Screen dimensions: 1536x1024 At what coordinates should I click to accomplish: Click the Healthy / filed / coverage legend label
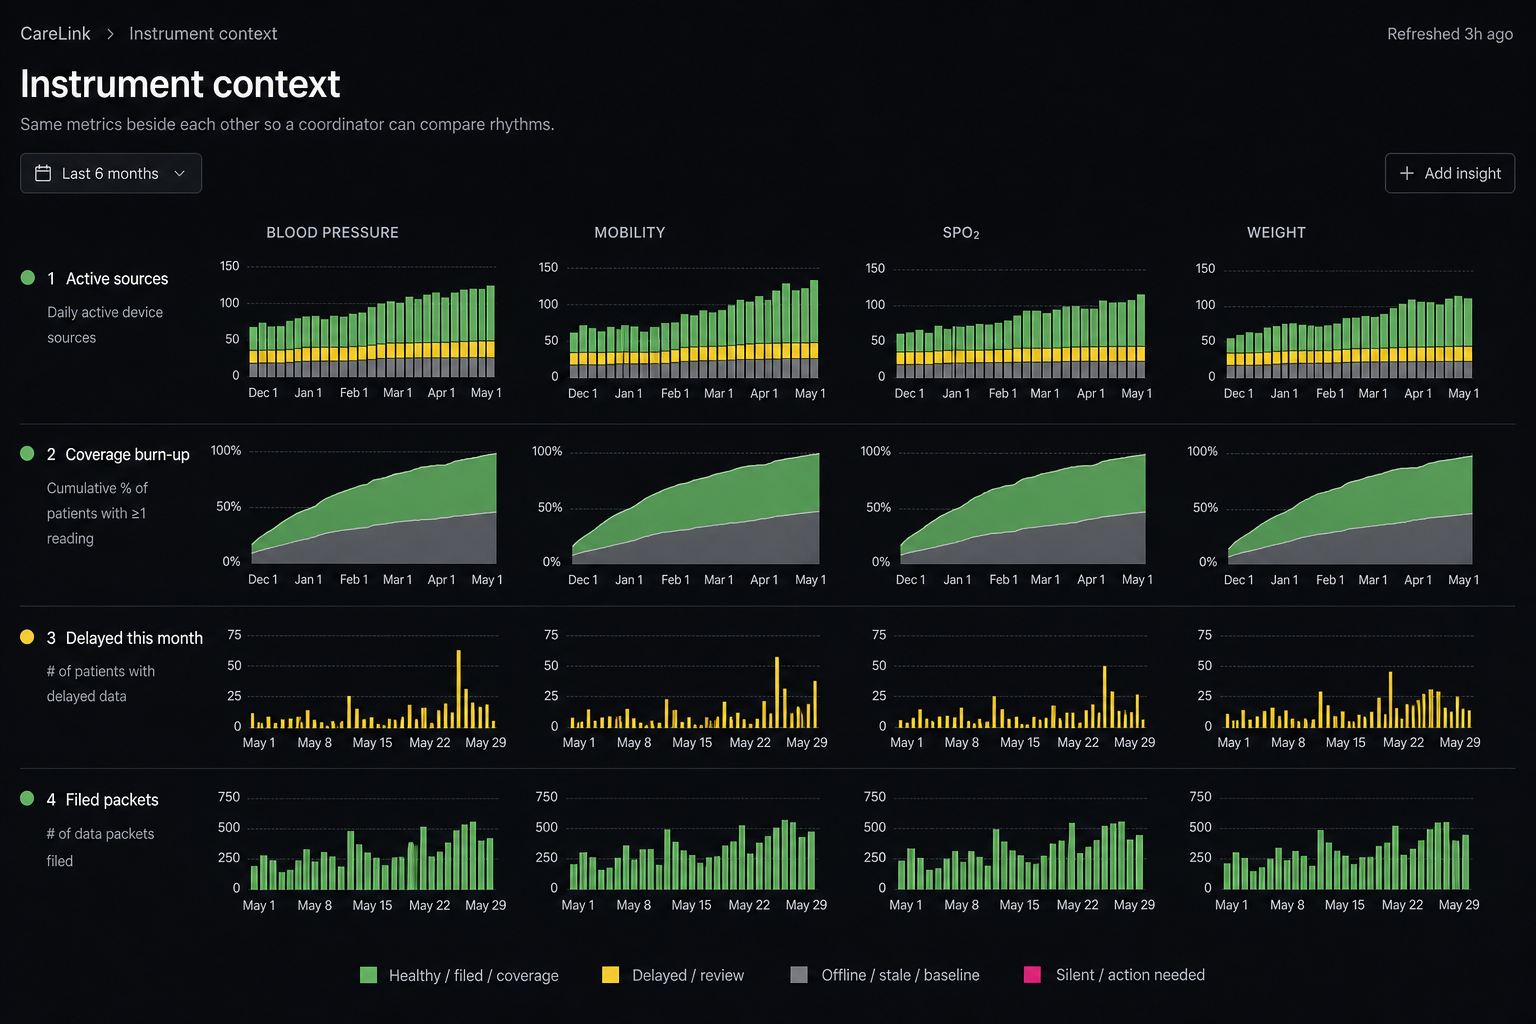pyautogui.click(x=473, y=976)
